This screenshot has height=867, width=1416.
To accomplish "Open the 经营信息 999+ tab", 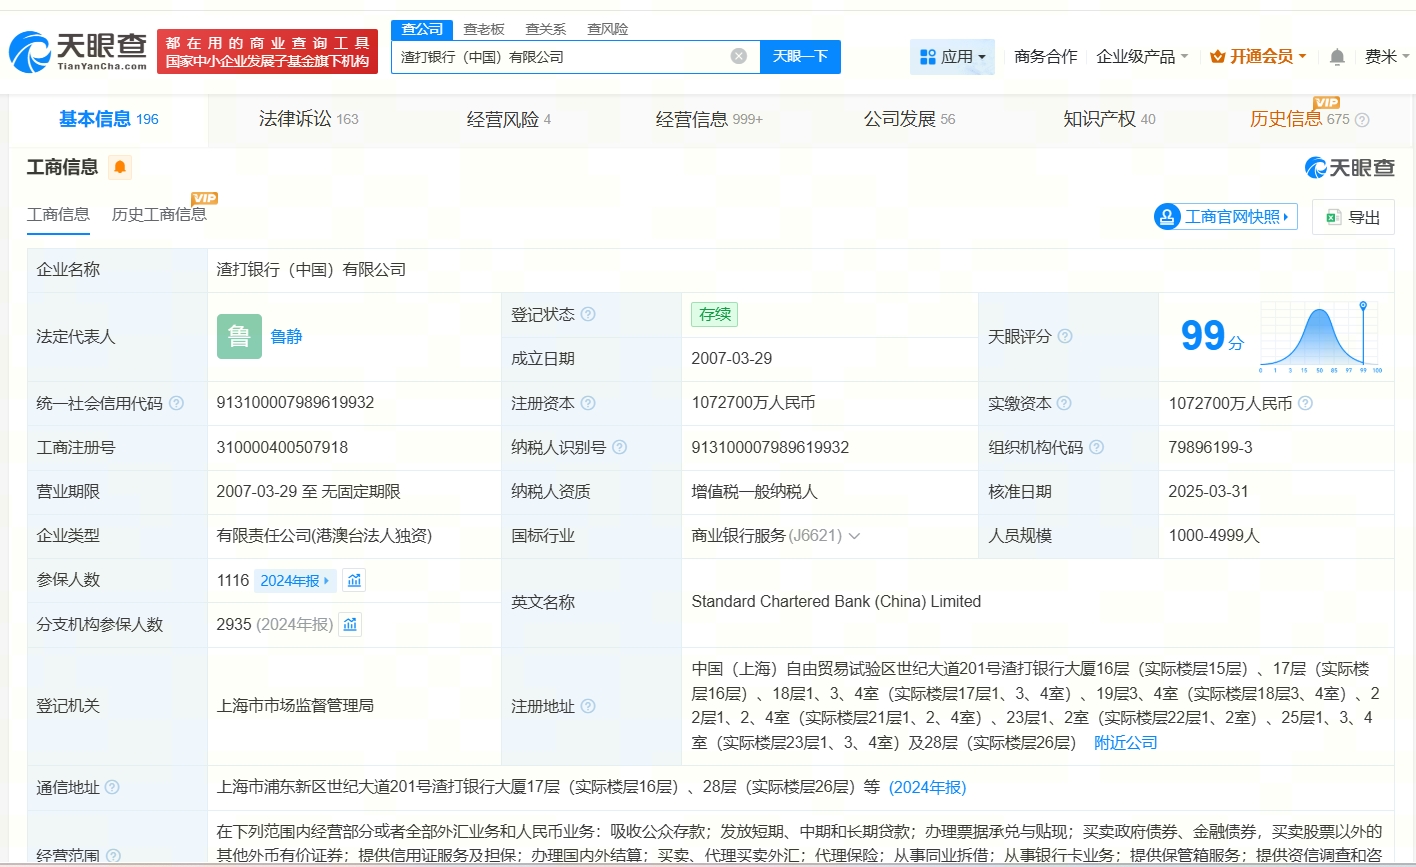I will point(709,119).
